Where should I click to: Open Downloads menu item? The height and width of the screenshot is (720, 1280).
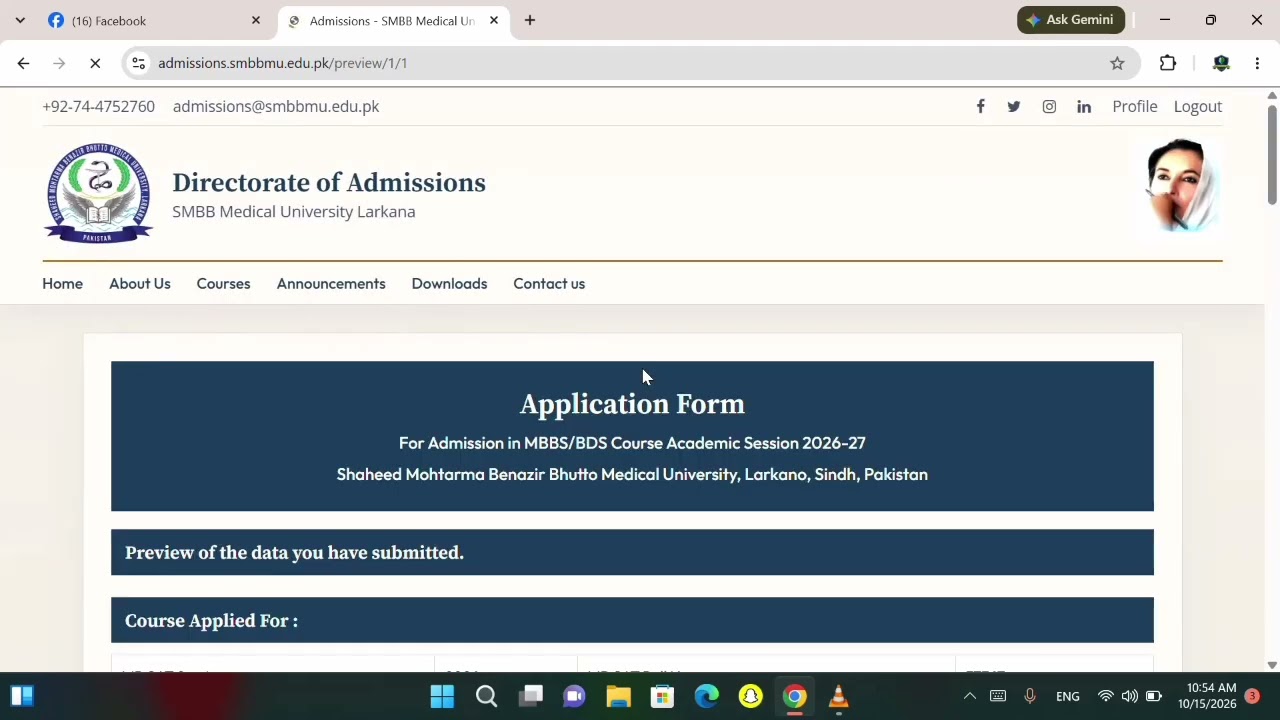point(449,284)
